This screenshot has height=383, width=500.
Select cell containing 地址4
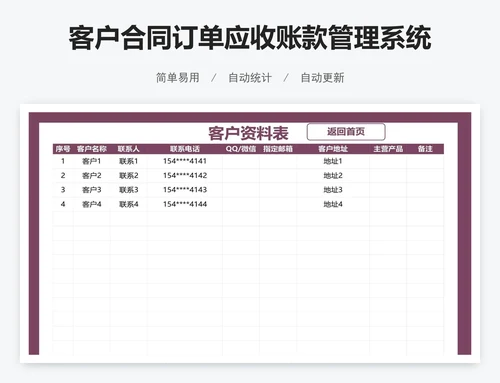[x=333, y=204]
